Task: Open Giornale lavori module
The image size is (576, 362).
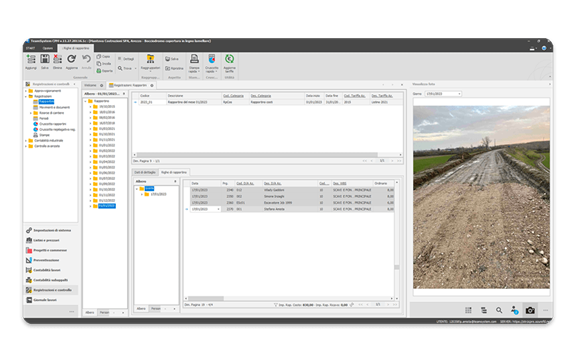Action: 50,300
